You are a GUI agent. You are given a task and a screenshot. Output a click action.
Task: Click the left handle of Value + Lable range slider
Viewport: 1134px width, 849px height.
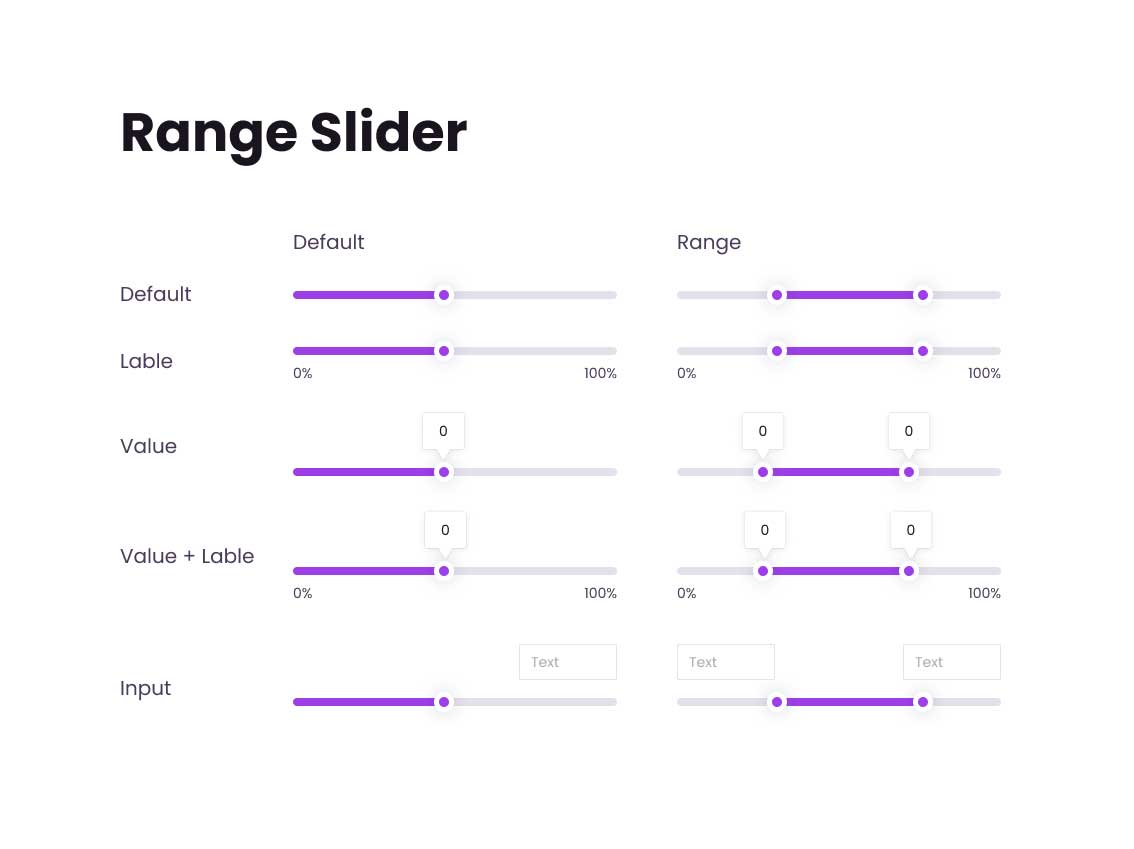point(762,571)
